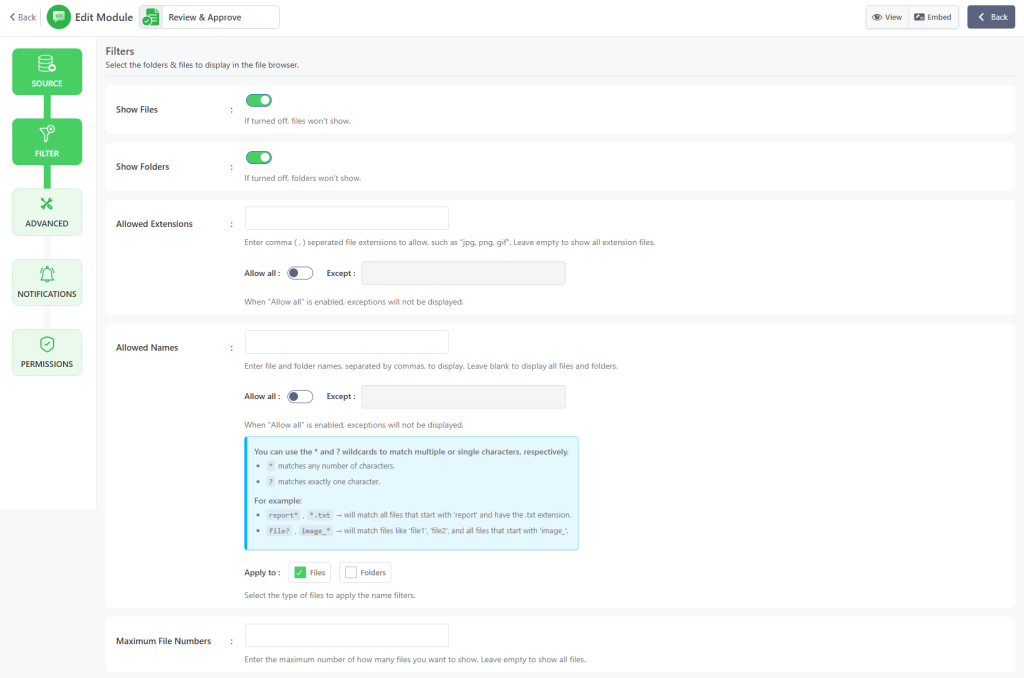Check the Folders apply-to checkbox
Image resolution: width=1024 pixels, height=678 pixels.
point(350,572)
